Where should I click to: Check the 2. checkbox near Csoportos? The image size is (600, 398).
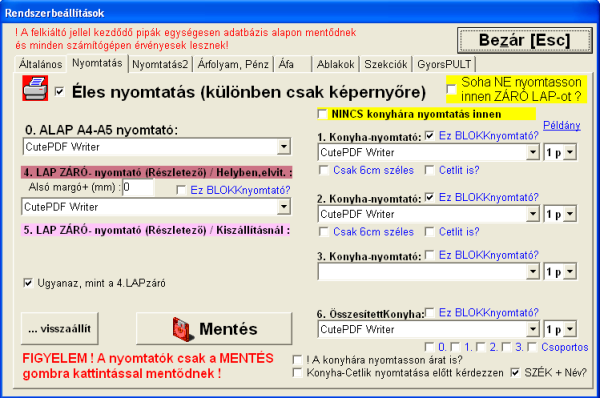pos(481,347)
